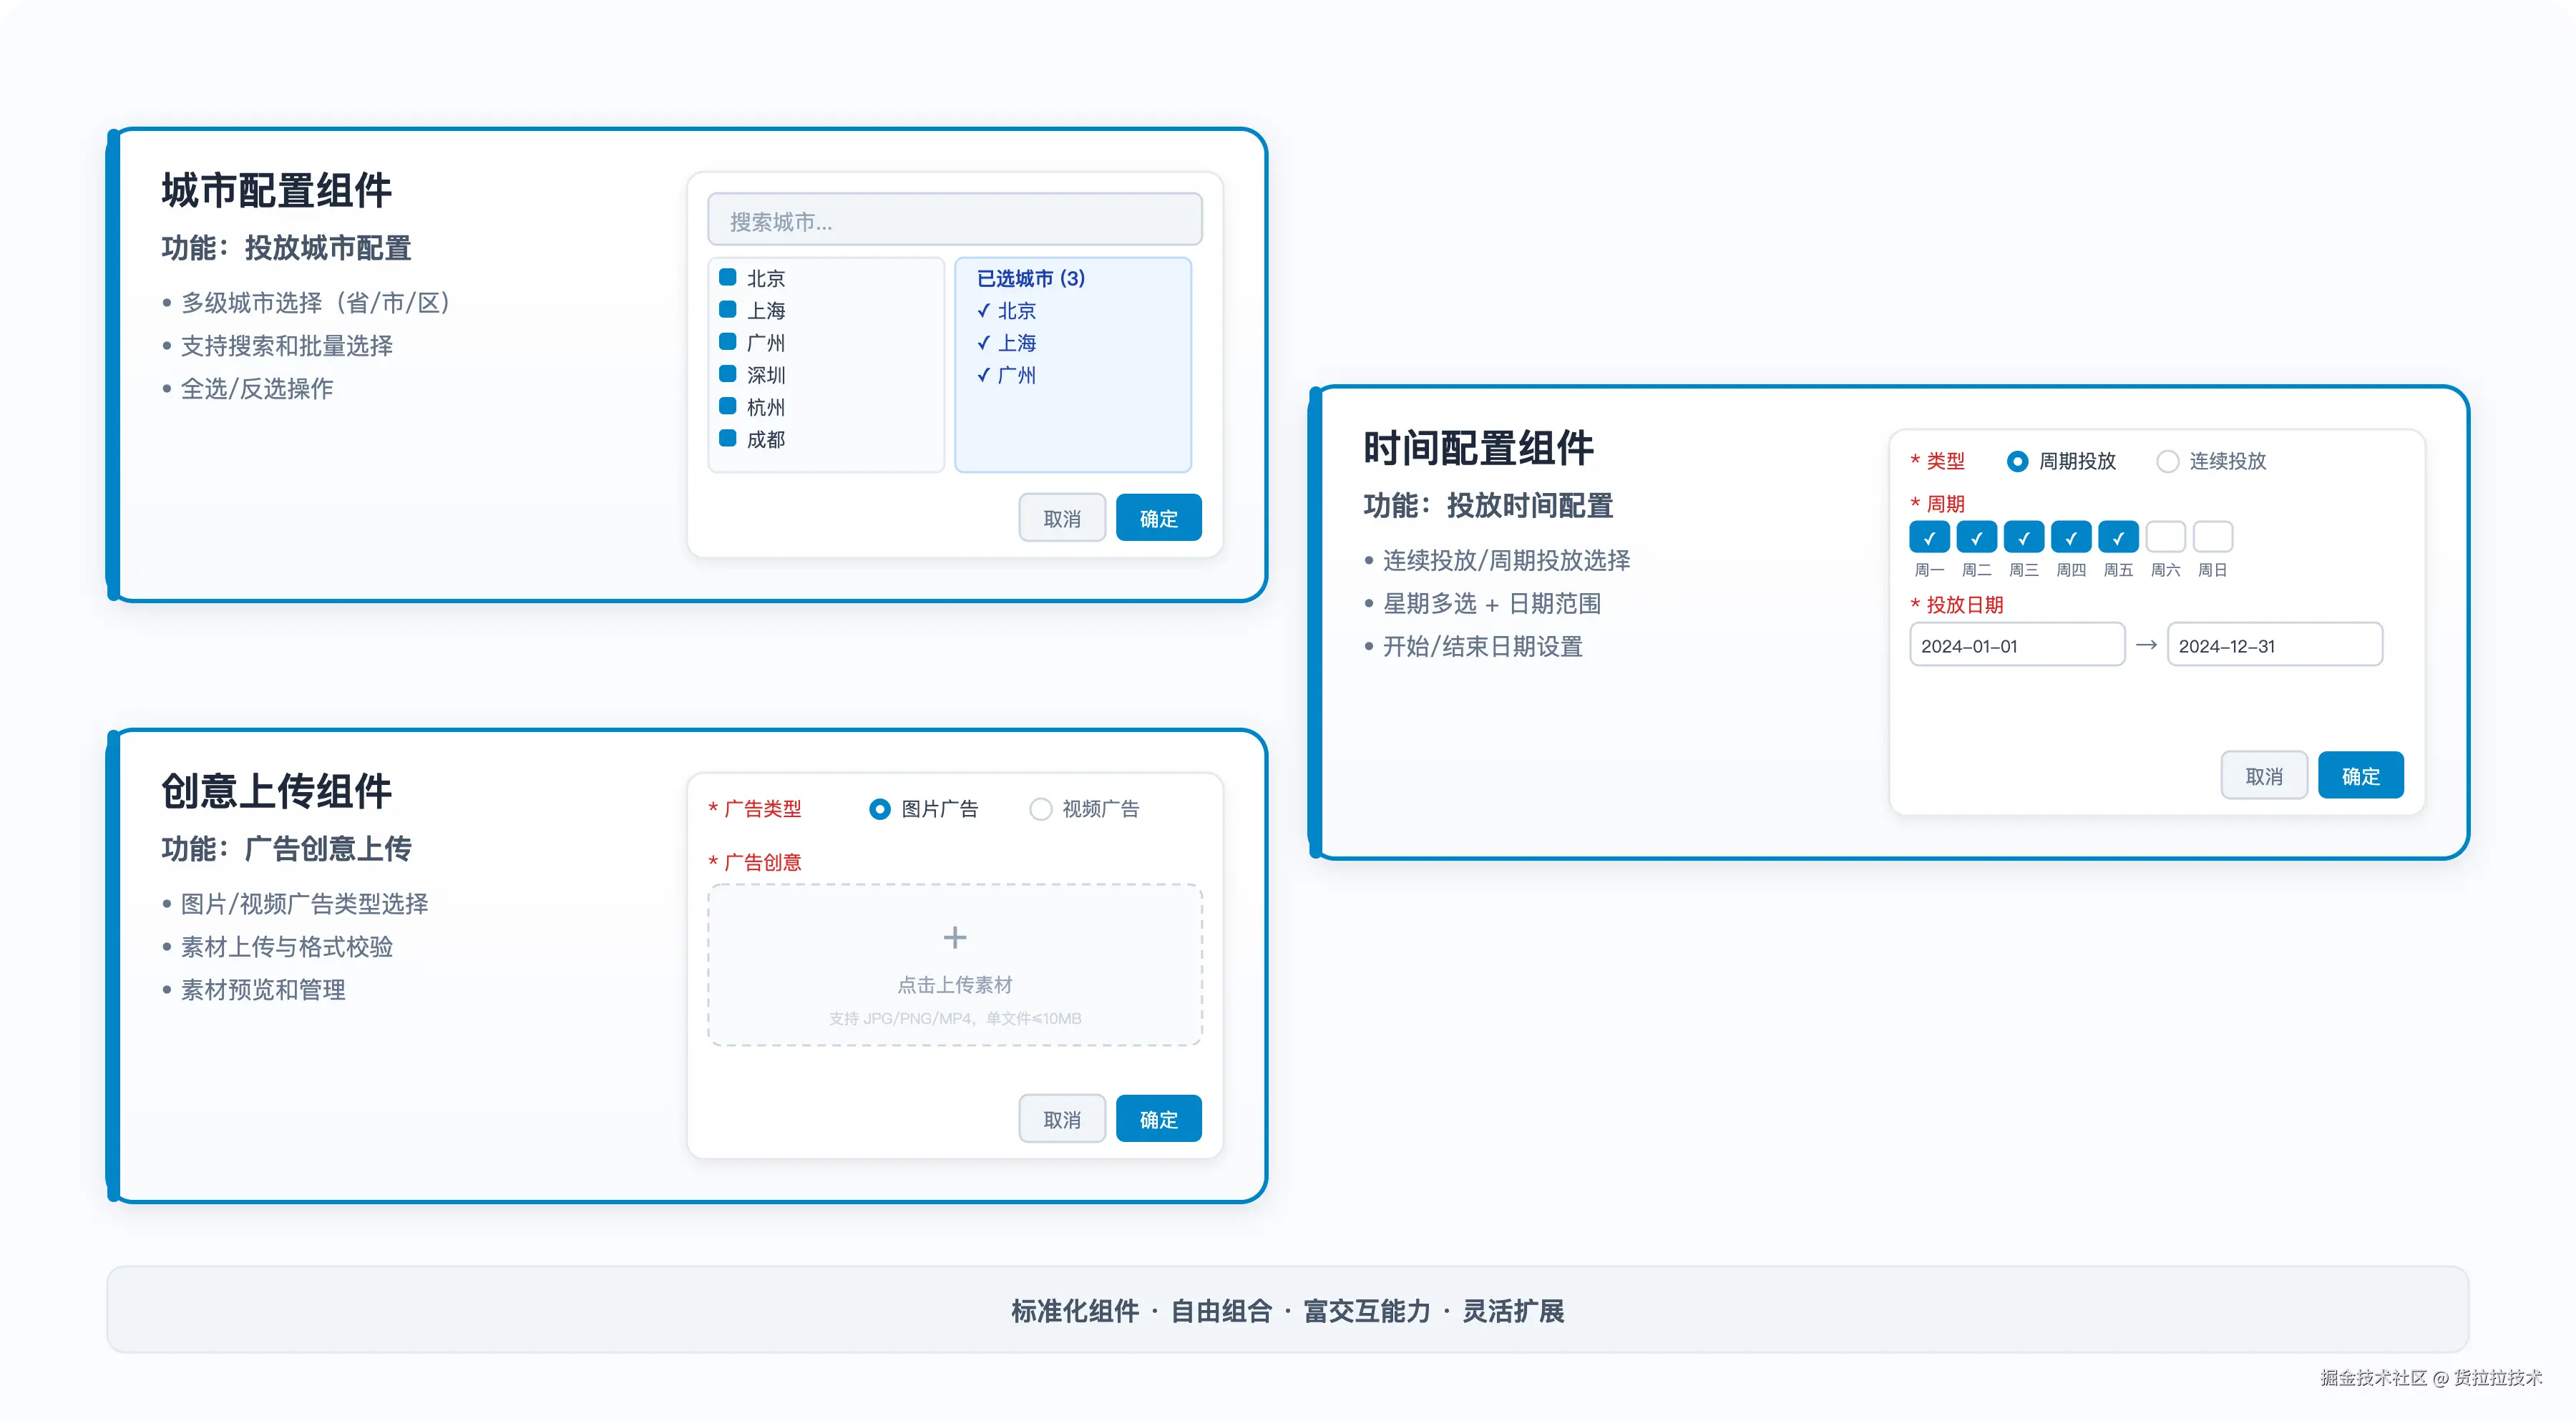Image resolution: width=2576 pixels, height=1421 pixels.
Task: Toggle the 上海 checkbox in city list
Action: (728, 309)
